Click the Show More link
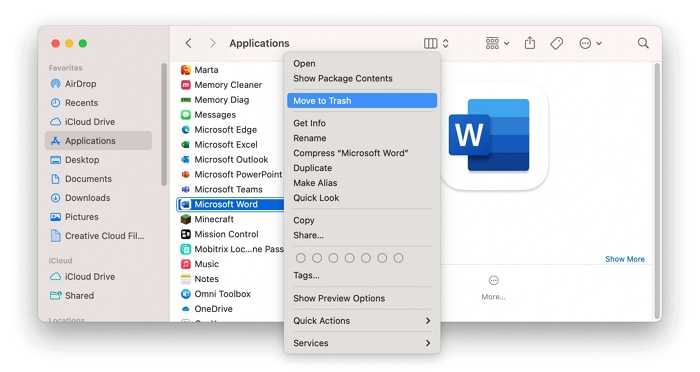Image resolution: width=700 pixels, height=372 pixels. coord(625,259)
